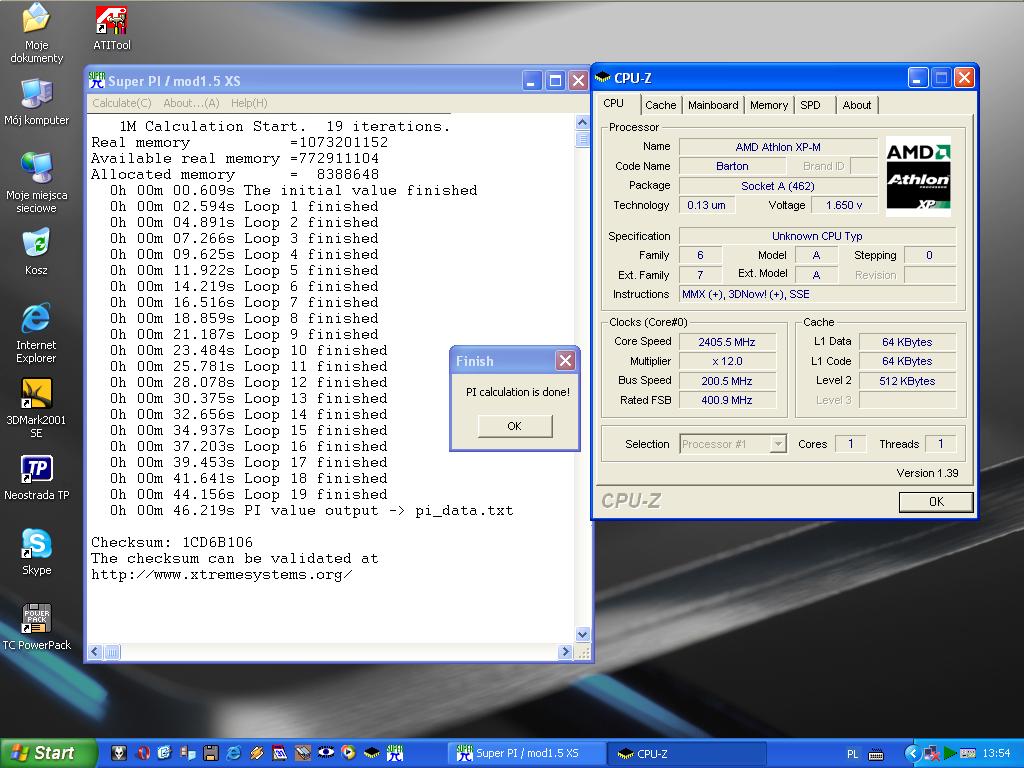Close the Finish dialog
1024x768 pixels.
[566, 360]
